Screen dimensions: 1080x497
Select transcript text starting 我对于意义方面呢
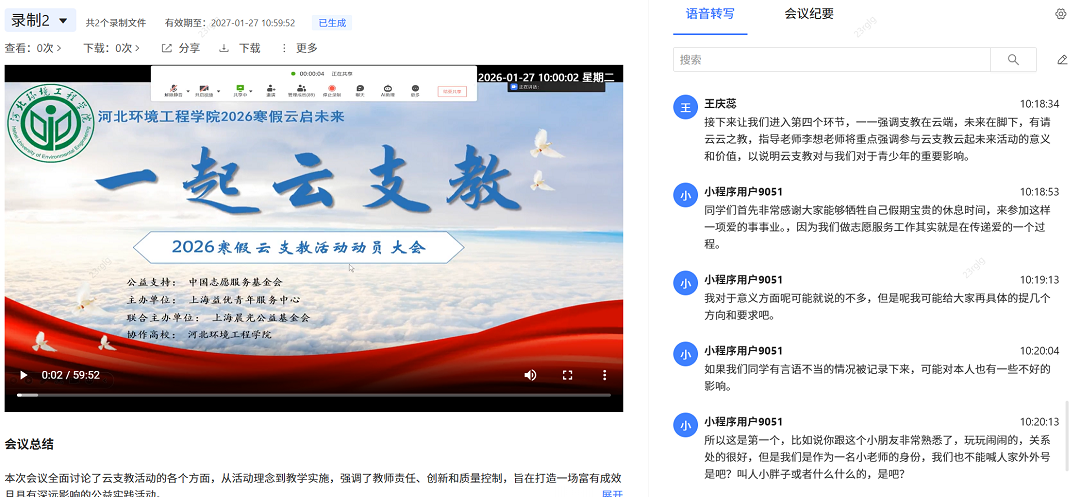pyautogui.click(x=878, y=307)
